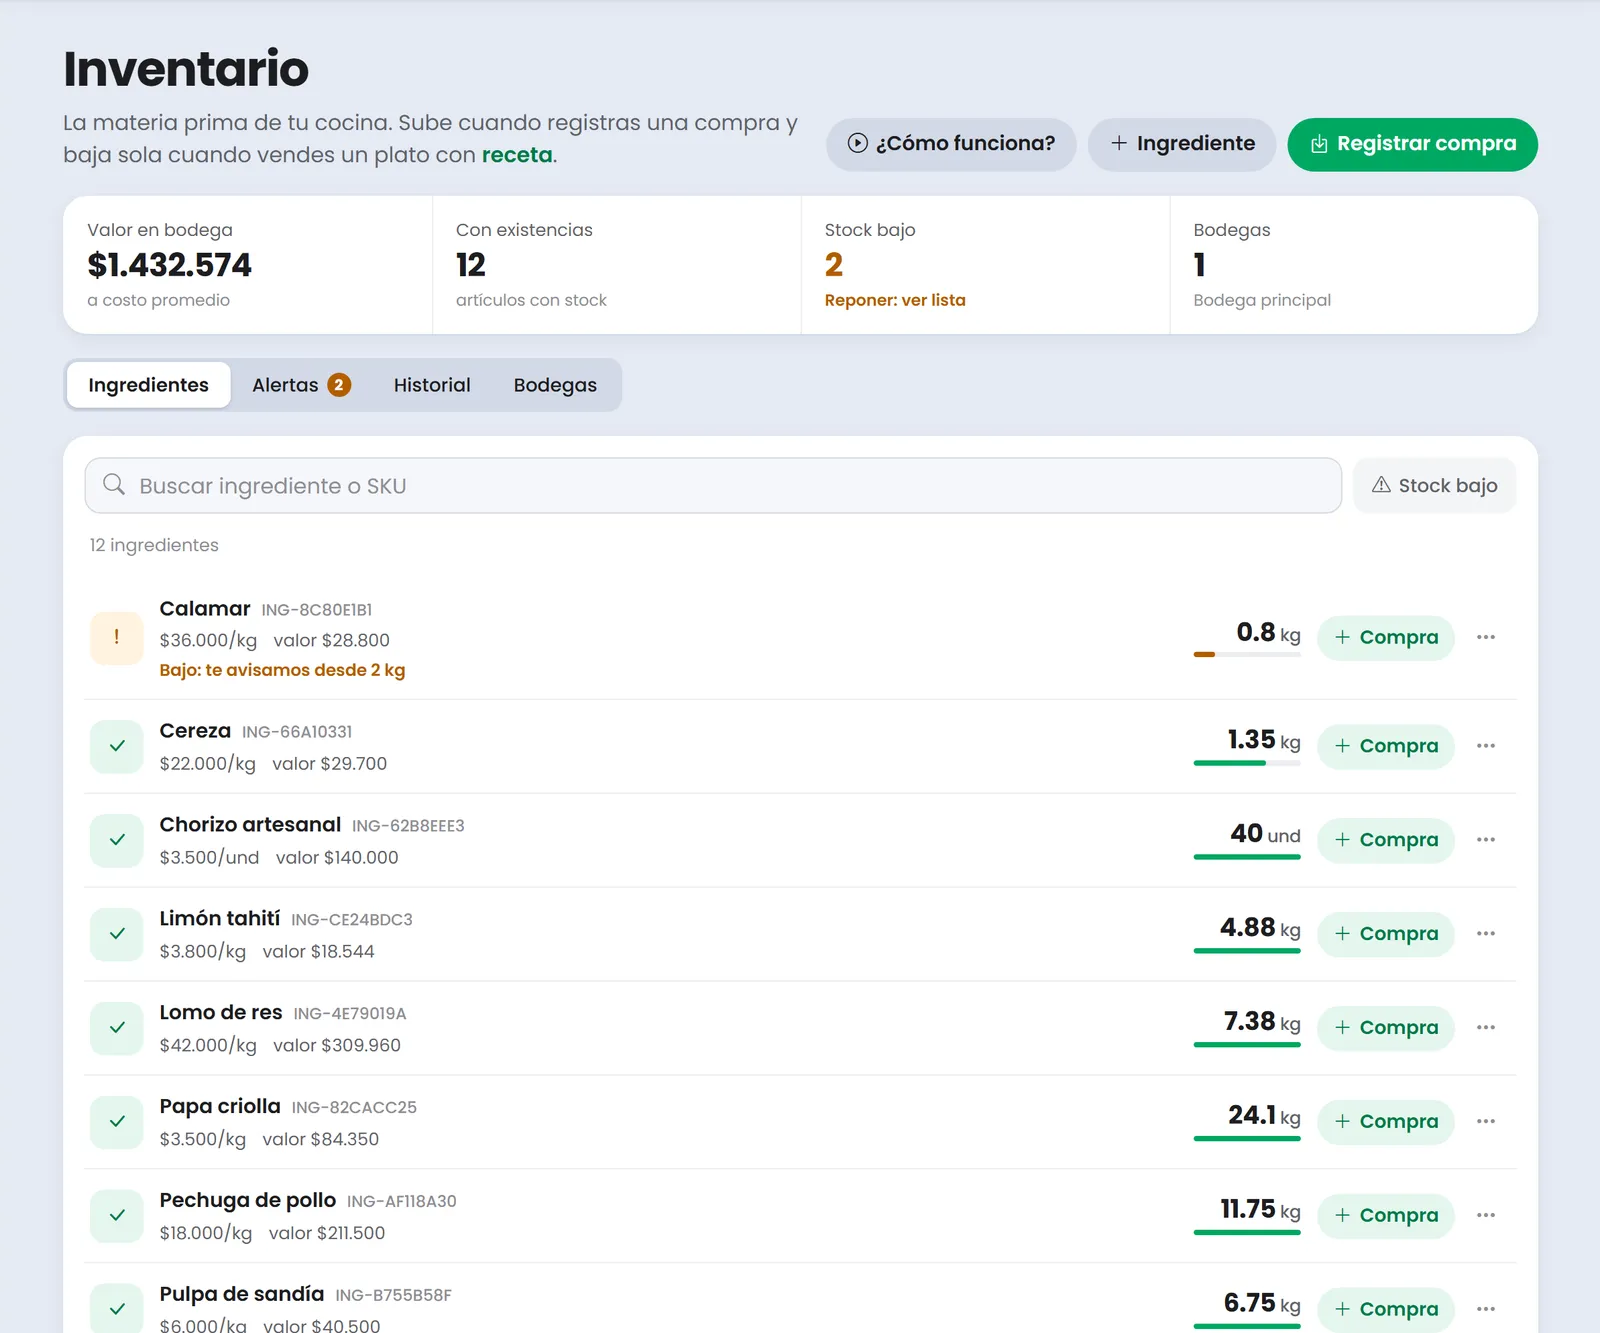Open more options for Lomo de res
1600x1333 pixels.
(1486, 1028)
